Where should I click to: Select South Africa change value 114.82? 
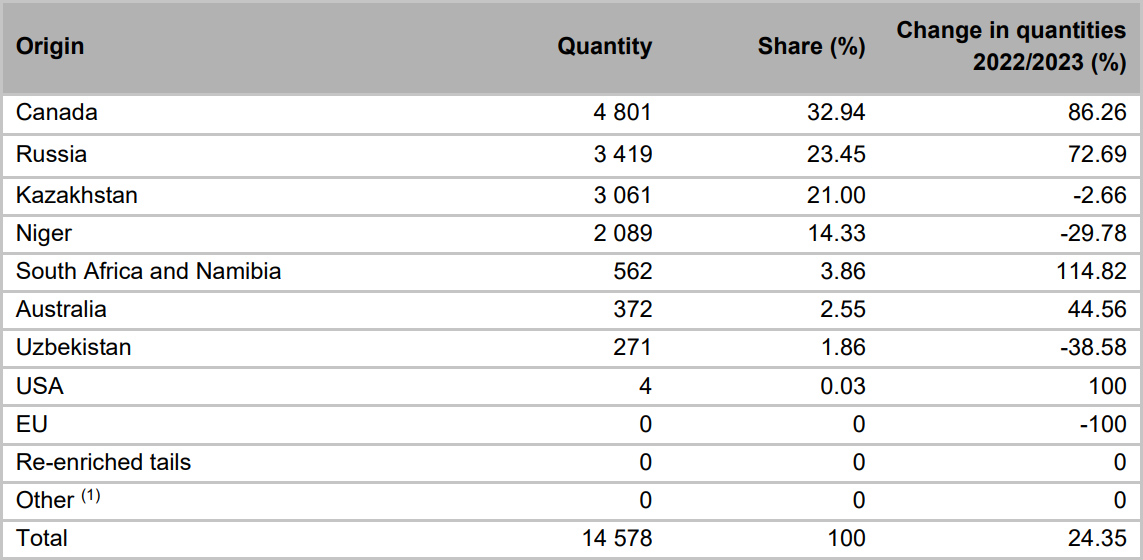point(1090,271)
